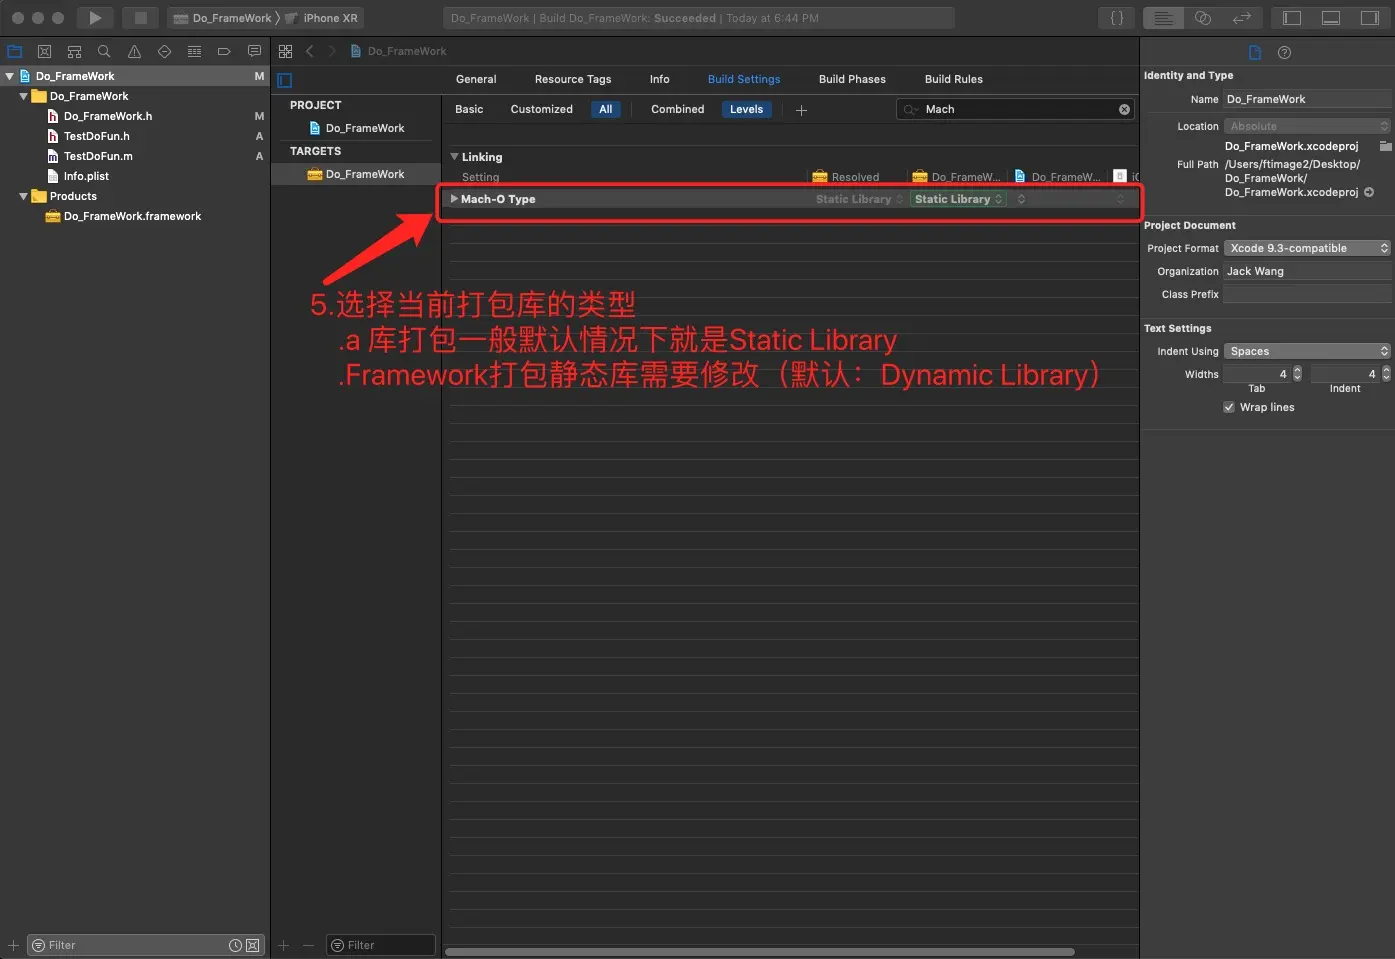Open the related items grid menu

tap(286, 51)
